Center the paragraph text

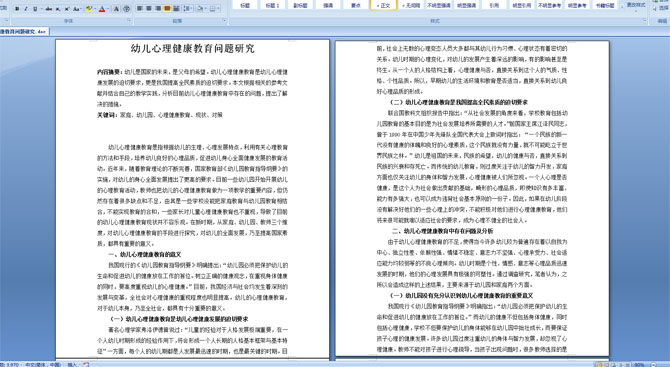point(149,9)
